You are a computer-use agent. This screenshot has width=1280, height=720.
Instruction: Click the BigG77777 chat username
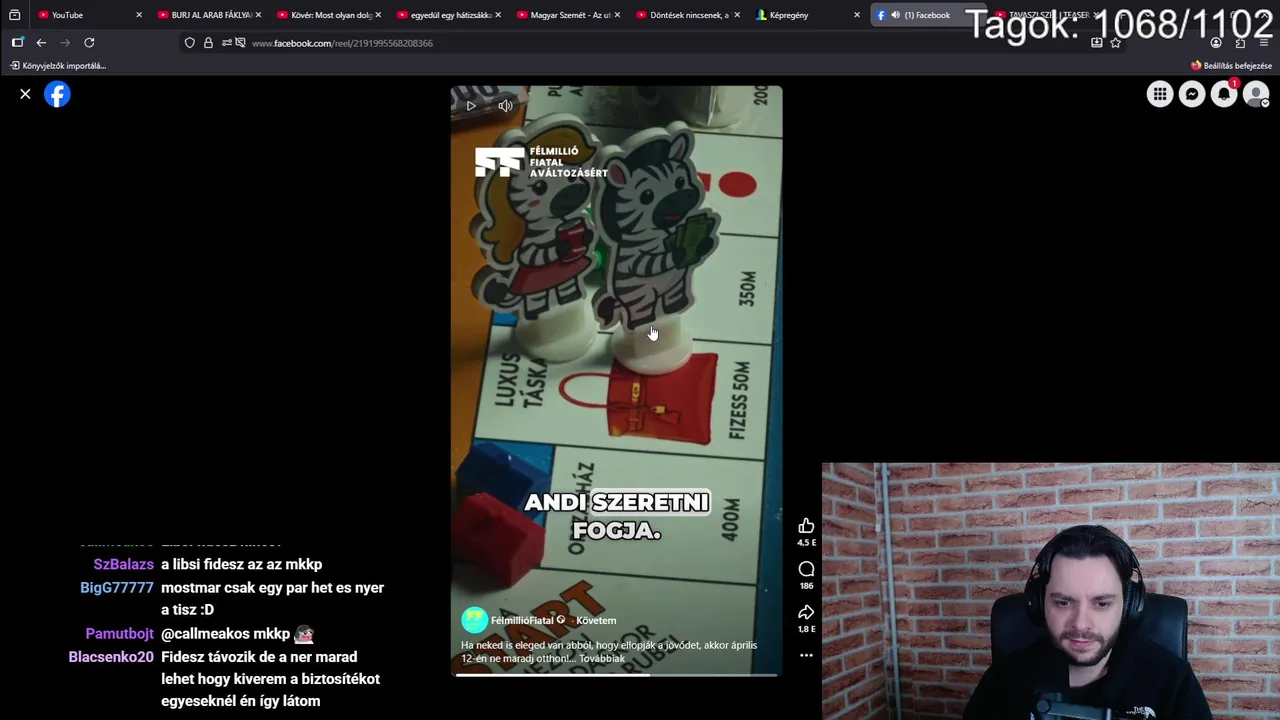tap(117, 587)
